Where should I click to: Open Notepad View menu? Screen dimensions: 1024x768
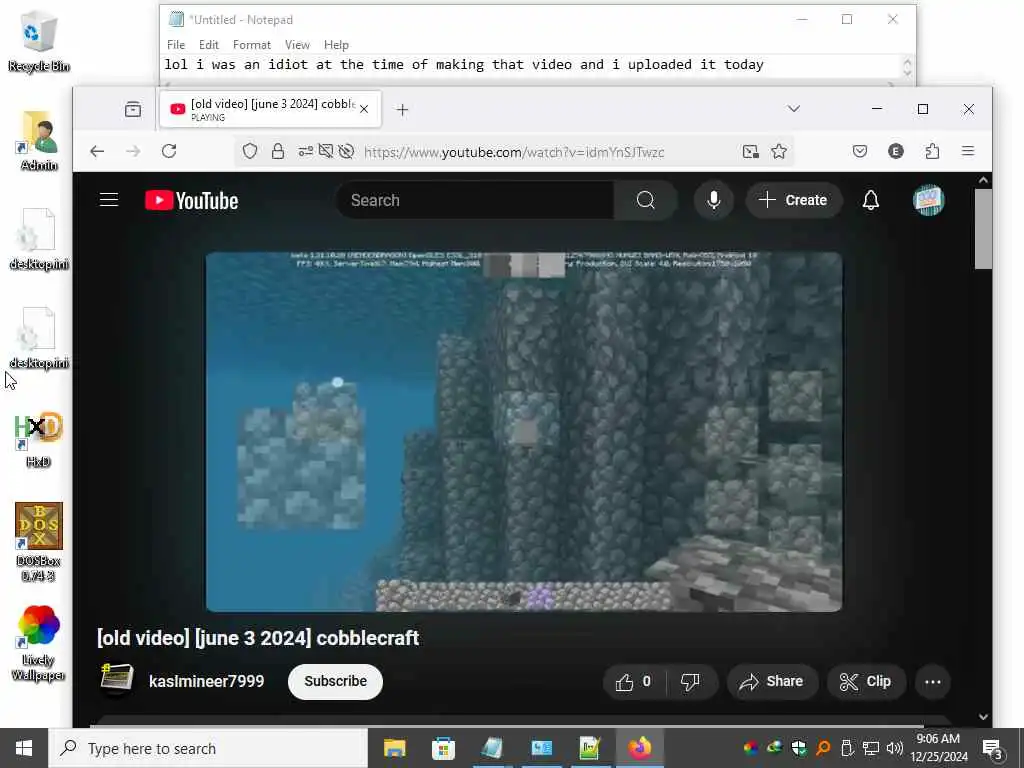[x=297, y=44]
